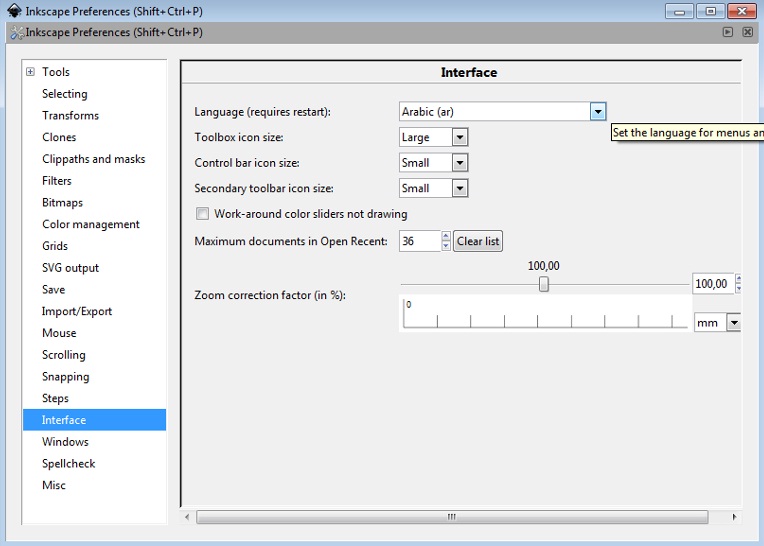Open Secondary toolbar icon size dropdown
This screenshot has width=764, height=546.
pyautogui.click(x=459, y=188)
